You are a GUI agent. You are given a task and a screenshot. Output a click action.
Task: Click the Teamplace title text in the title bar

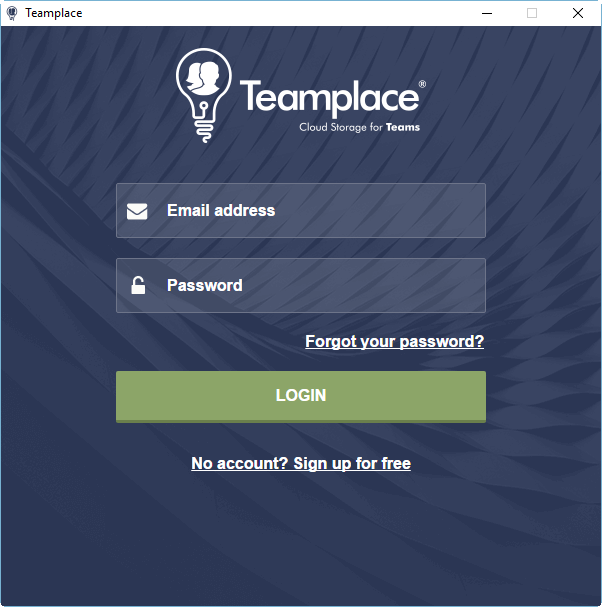pyautogui.click(x=54, y=13)
